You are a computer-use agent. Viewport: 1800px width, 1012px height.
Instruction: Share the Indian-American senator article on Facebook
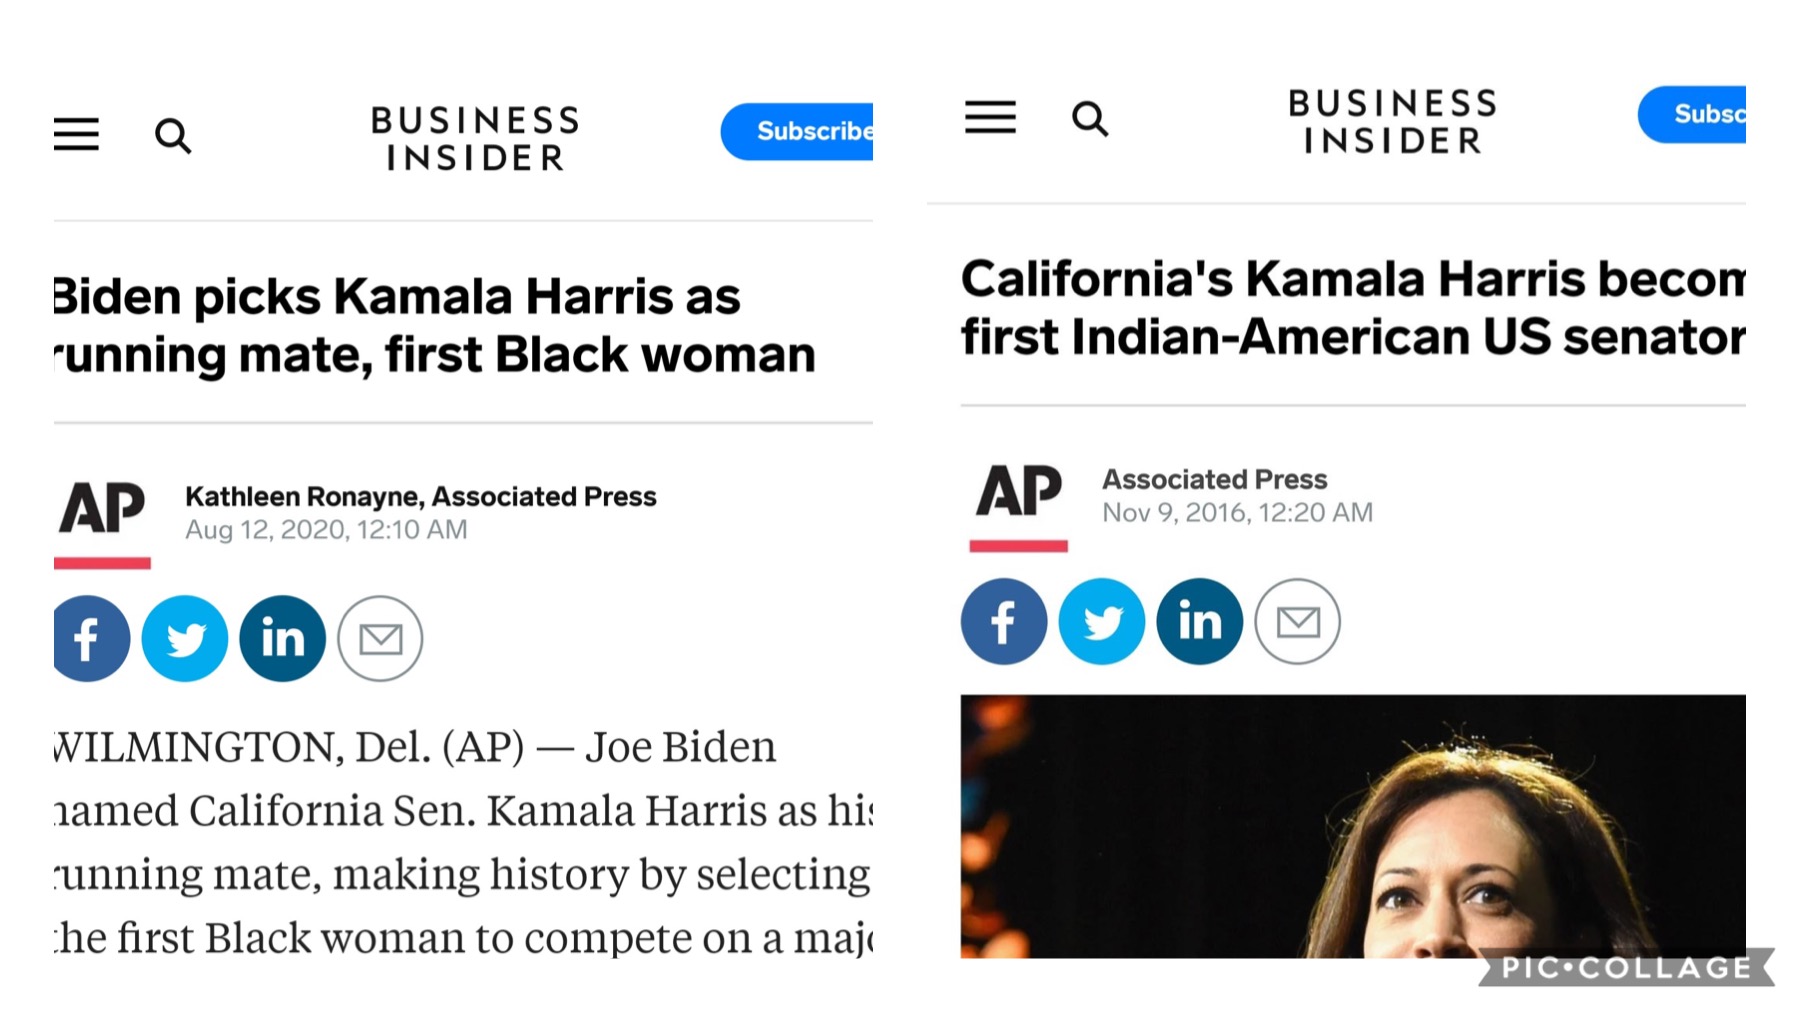[1004, 621]
